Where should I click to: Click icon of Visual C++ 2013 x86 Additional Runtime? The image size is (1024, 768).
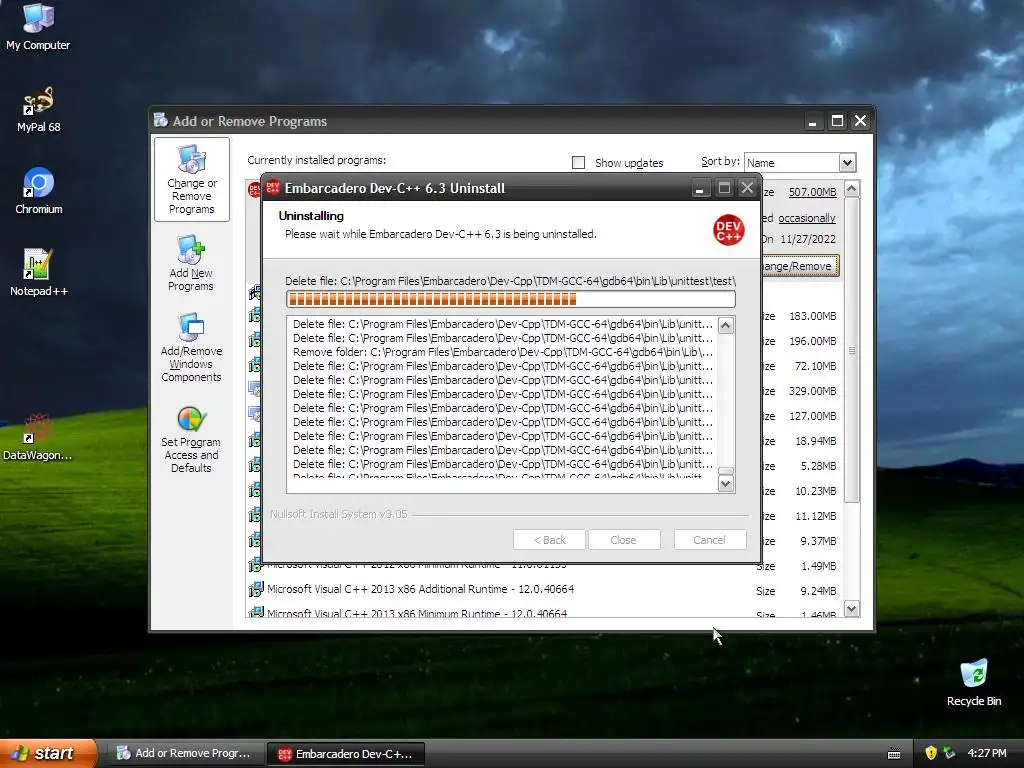point(255,589)
